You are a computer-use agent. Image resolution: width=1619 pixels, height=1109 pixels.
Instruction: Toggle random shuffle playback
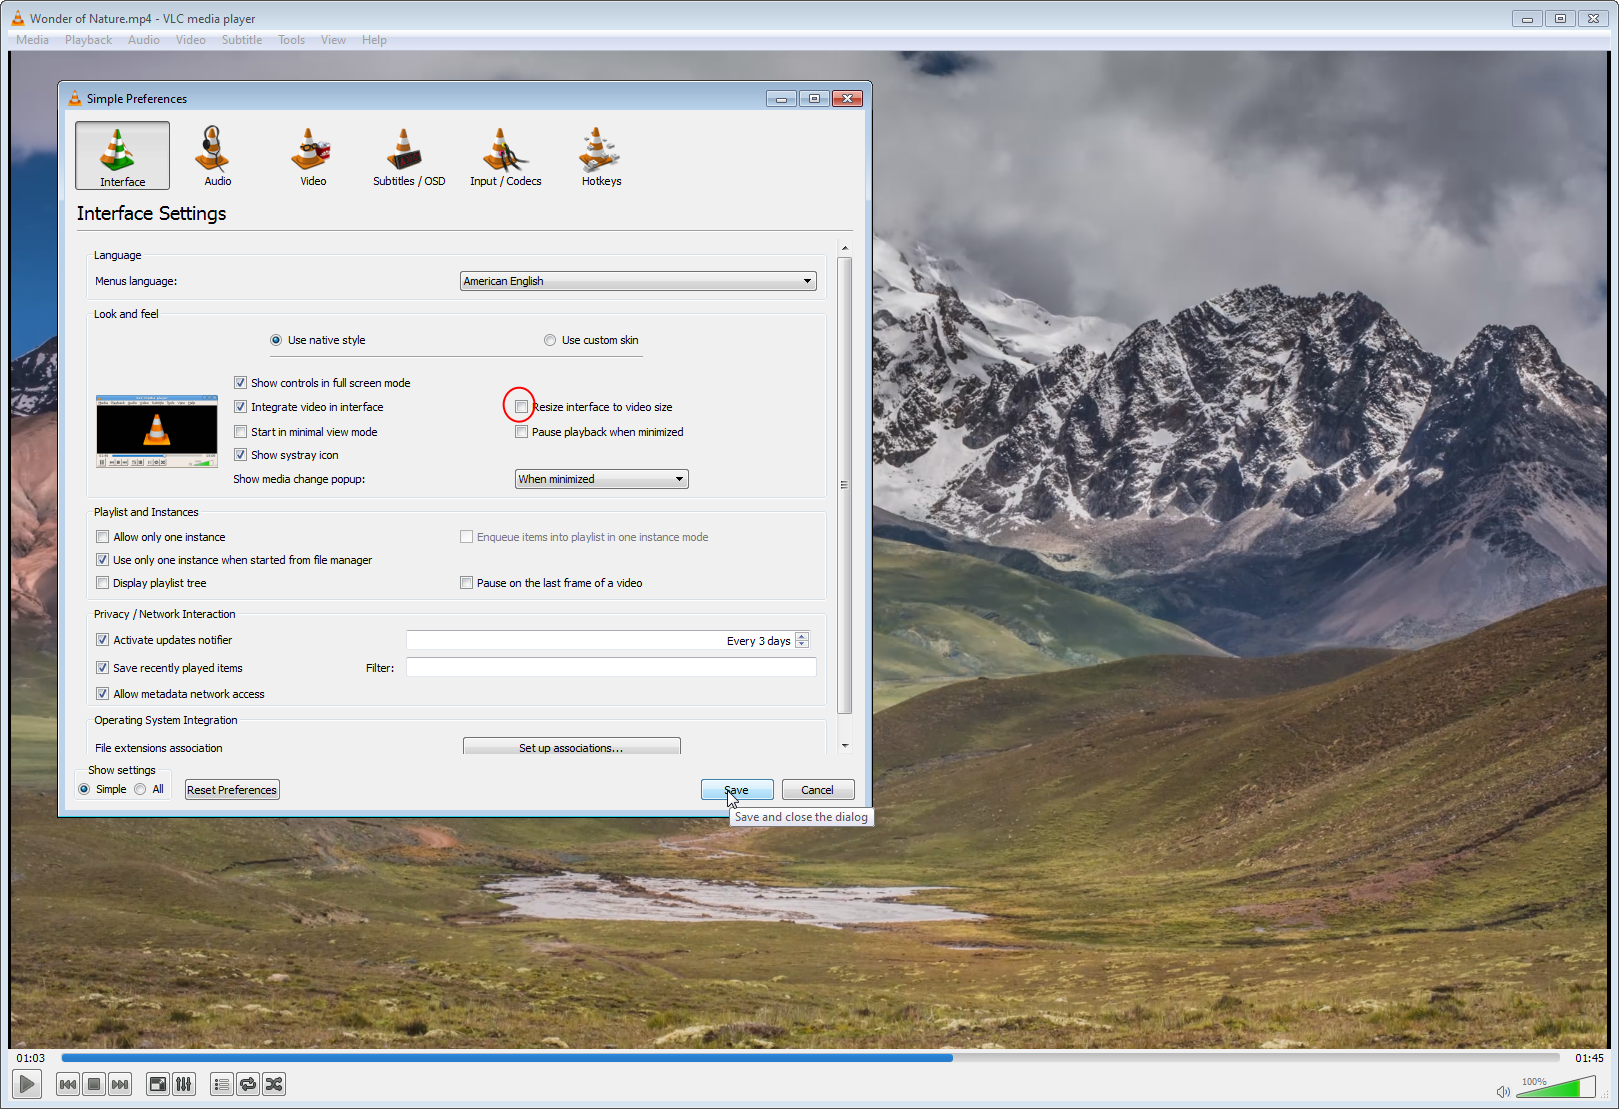tap(274, 1084)
